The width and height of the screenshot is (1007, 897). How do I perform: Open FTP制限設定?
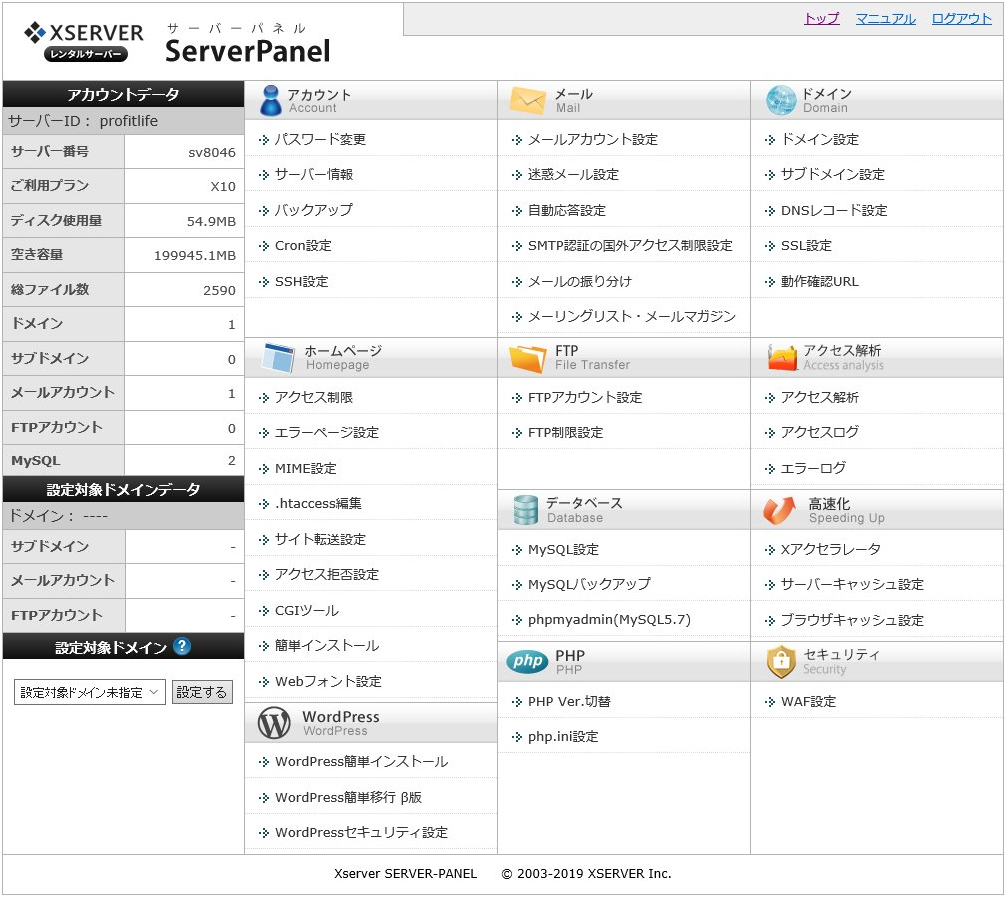pyautogui.click(x=565, y=433)
